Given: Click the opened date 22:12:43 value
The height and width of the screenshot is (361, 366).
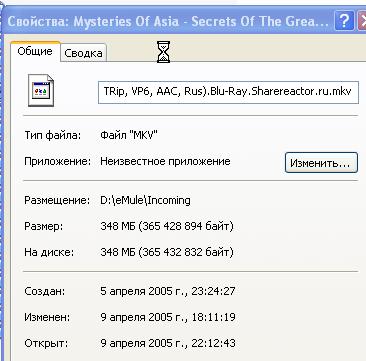Looking at the screenshot, I should (168, 343).
